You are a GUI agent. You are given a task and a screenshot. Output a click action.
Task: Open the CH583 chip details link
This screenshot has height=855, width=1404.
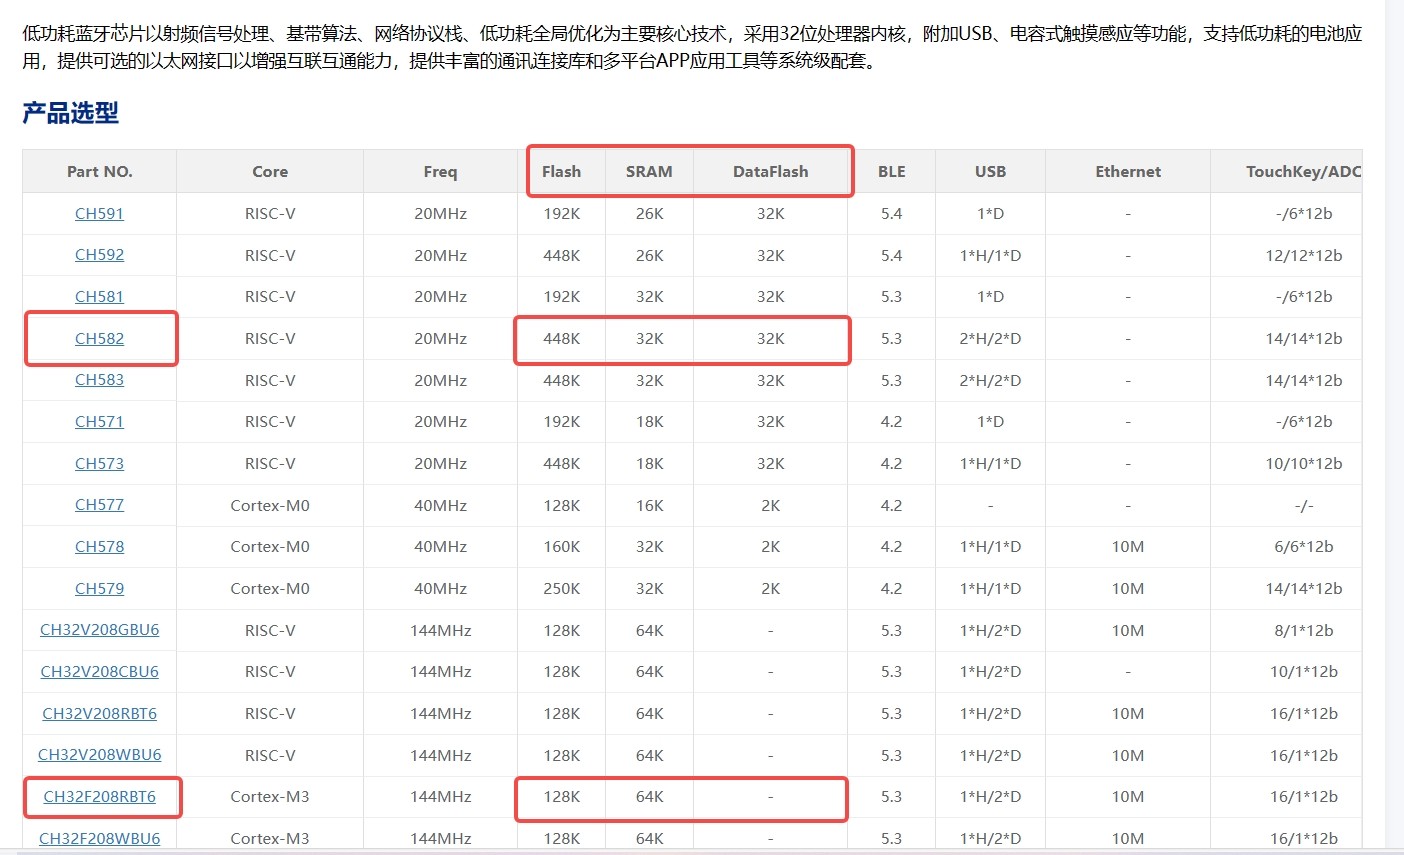[99, 379]
